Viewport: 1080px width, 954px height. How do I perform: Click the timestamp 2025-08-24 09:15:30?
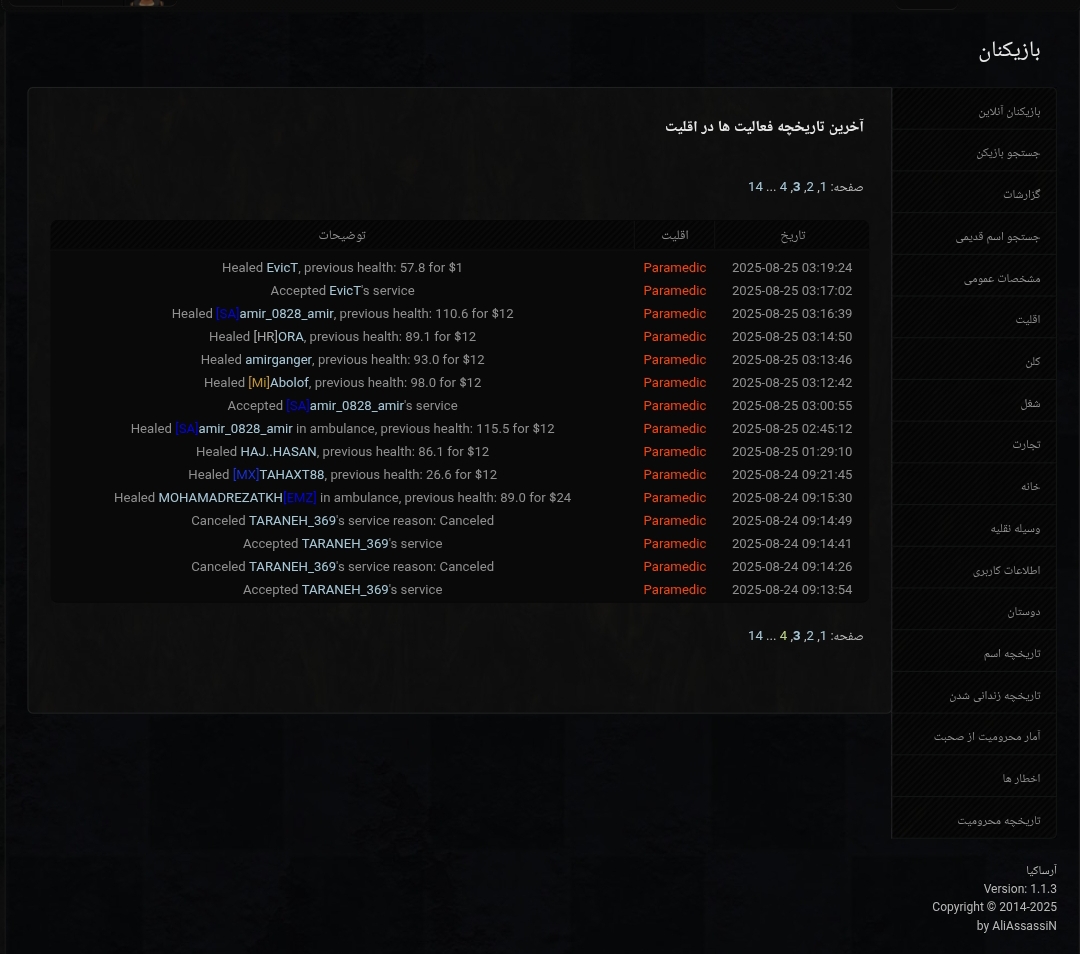tap(792, 497)
